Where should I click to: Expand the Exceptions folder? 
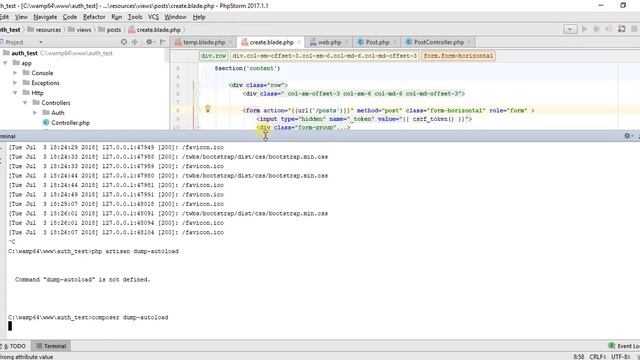[x=15, y=83]
